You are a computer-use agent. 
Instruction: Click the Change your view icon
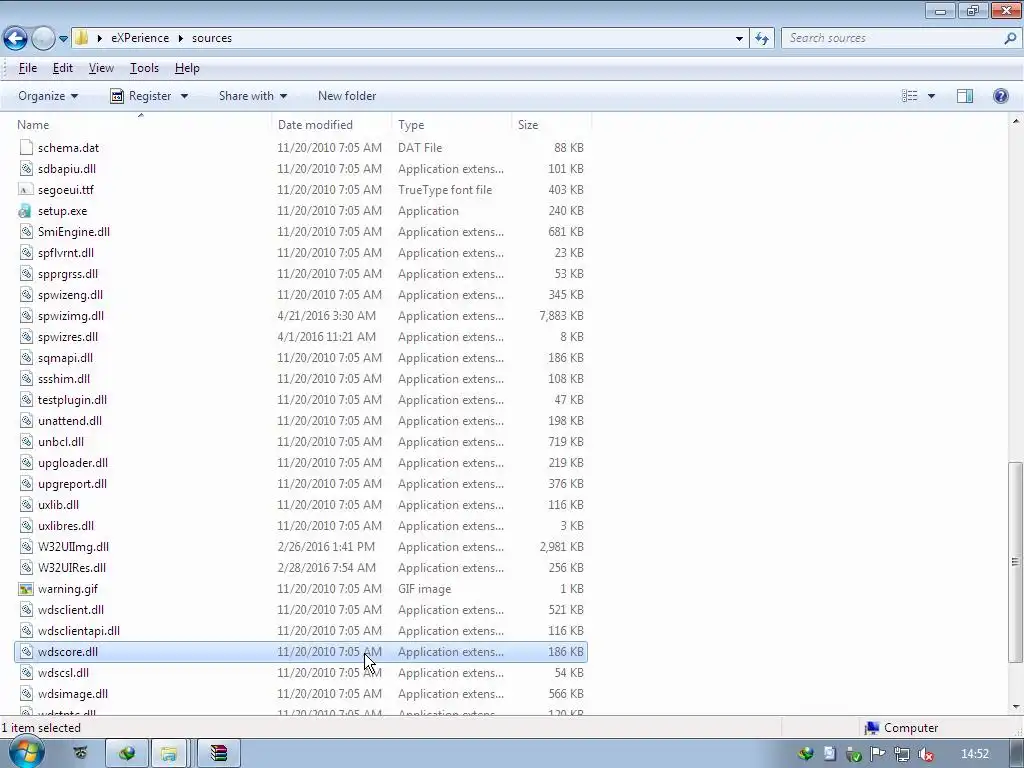(910, 96)
